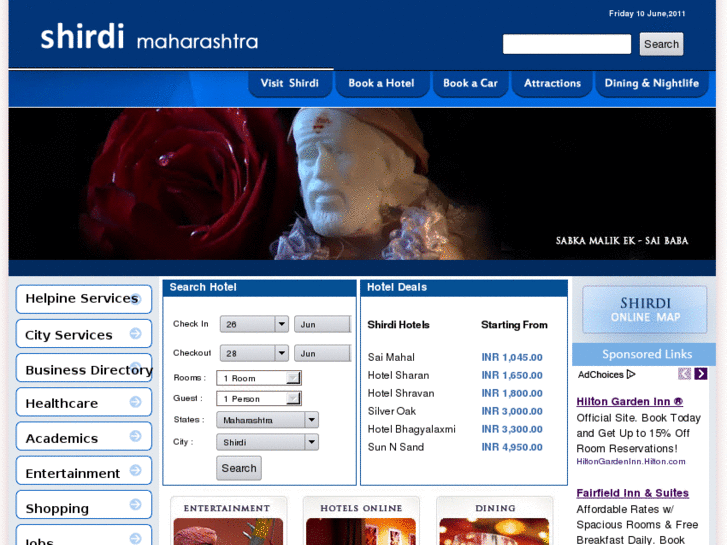This screenshot has width=727, height=545.
Task: Click the arrow icon beside City Services
Action: pos(135,333)
